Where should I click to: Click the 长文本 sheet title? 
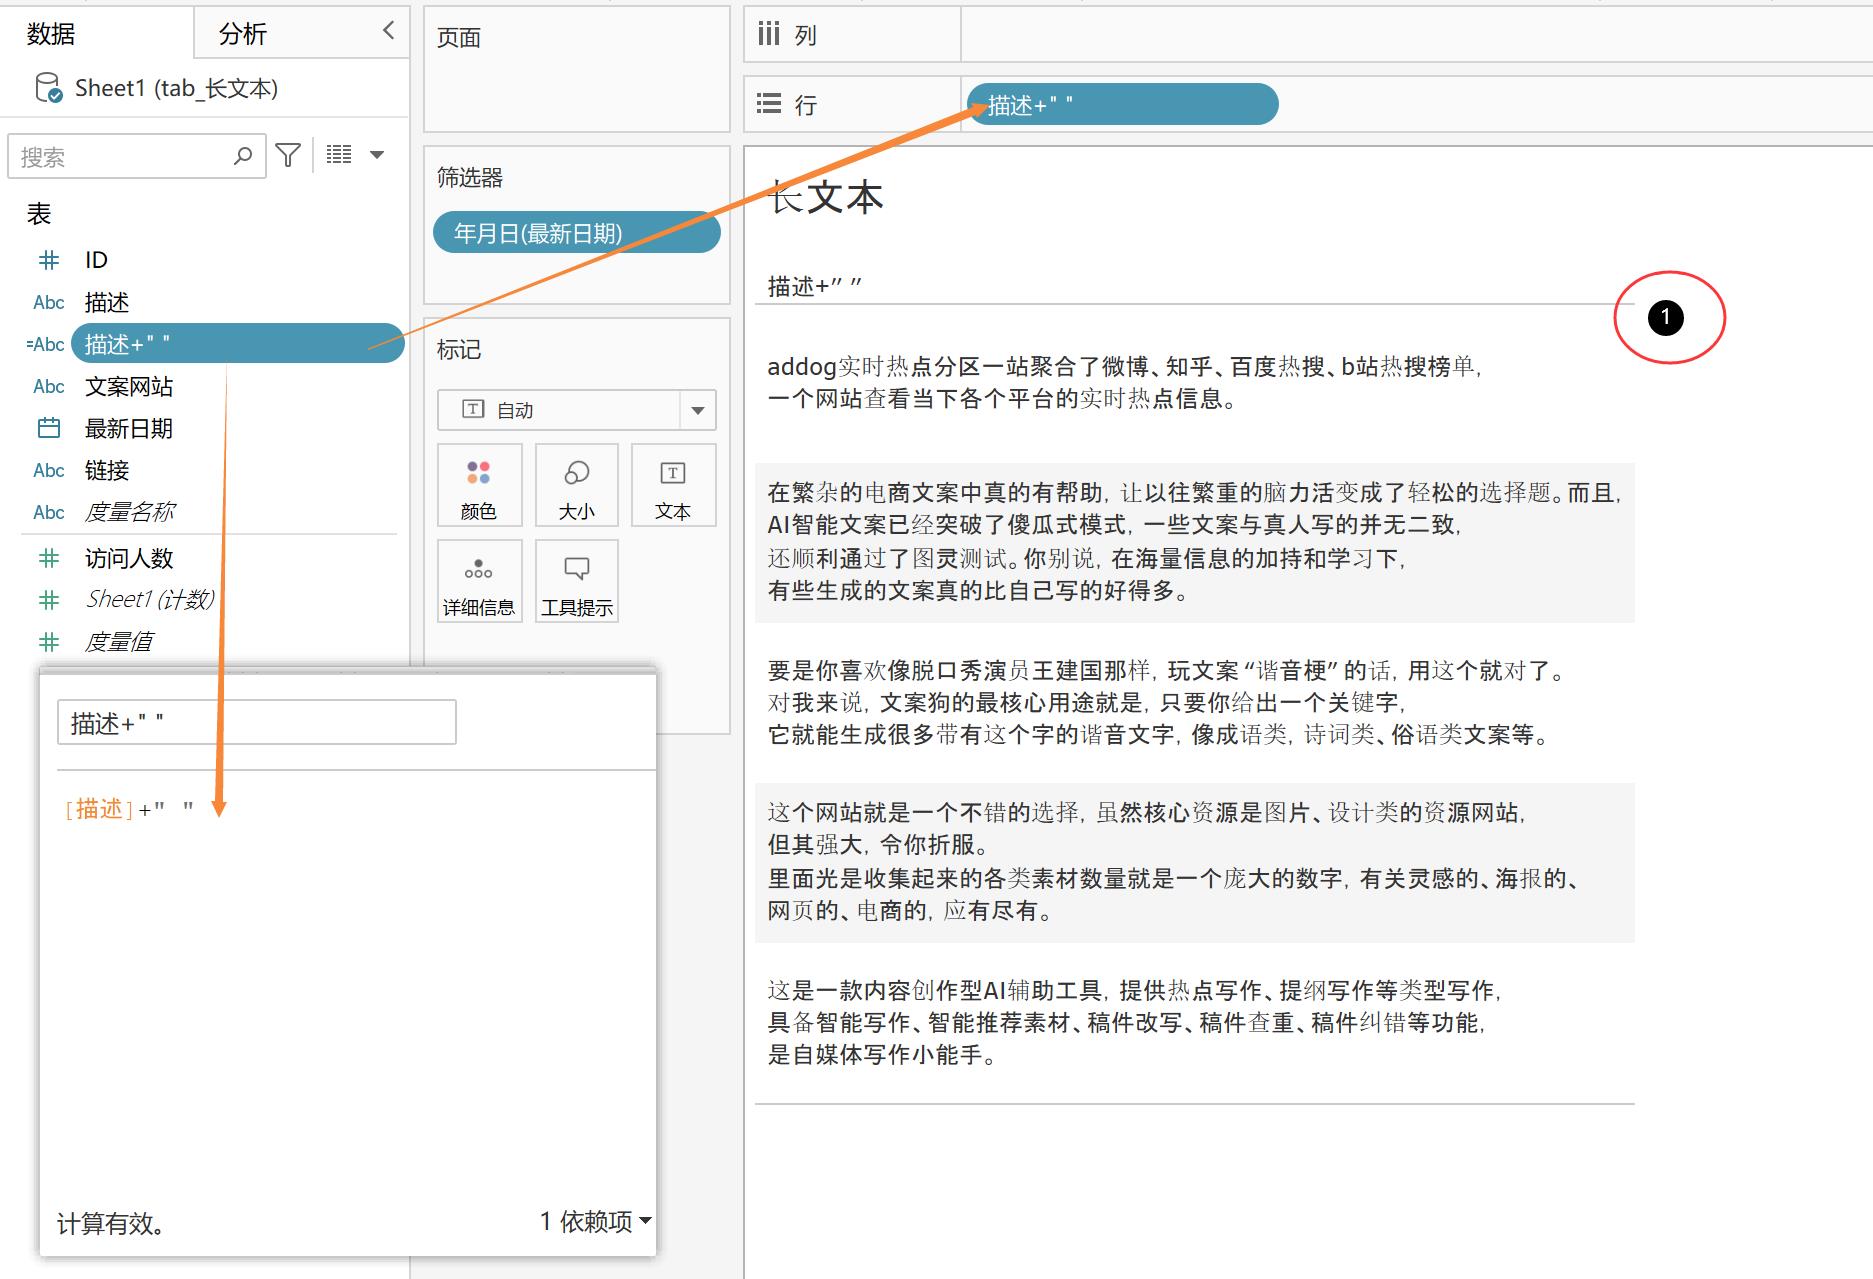pos(826,197)
